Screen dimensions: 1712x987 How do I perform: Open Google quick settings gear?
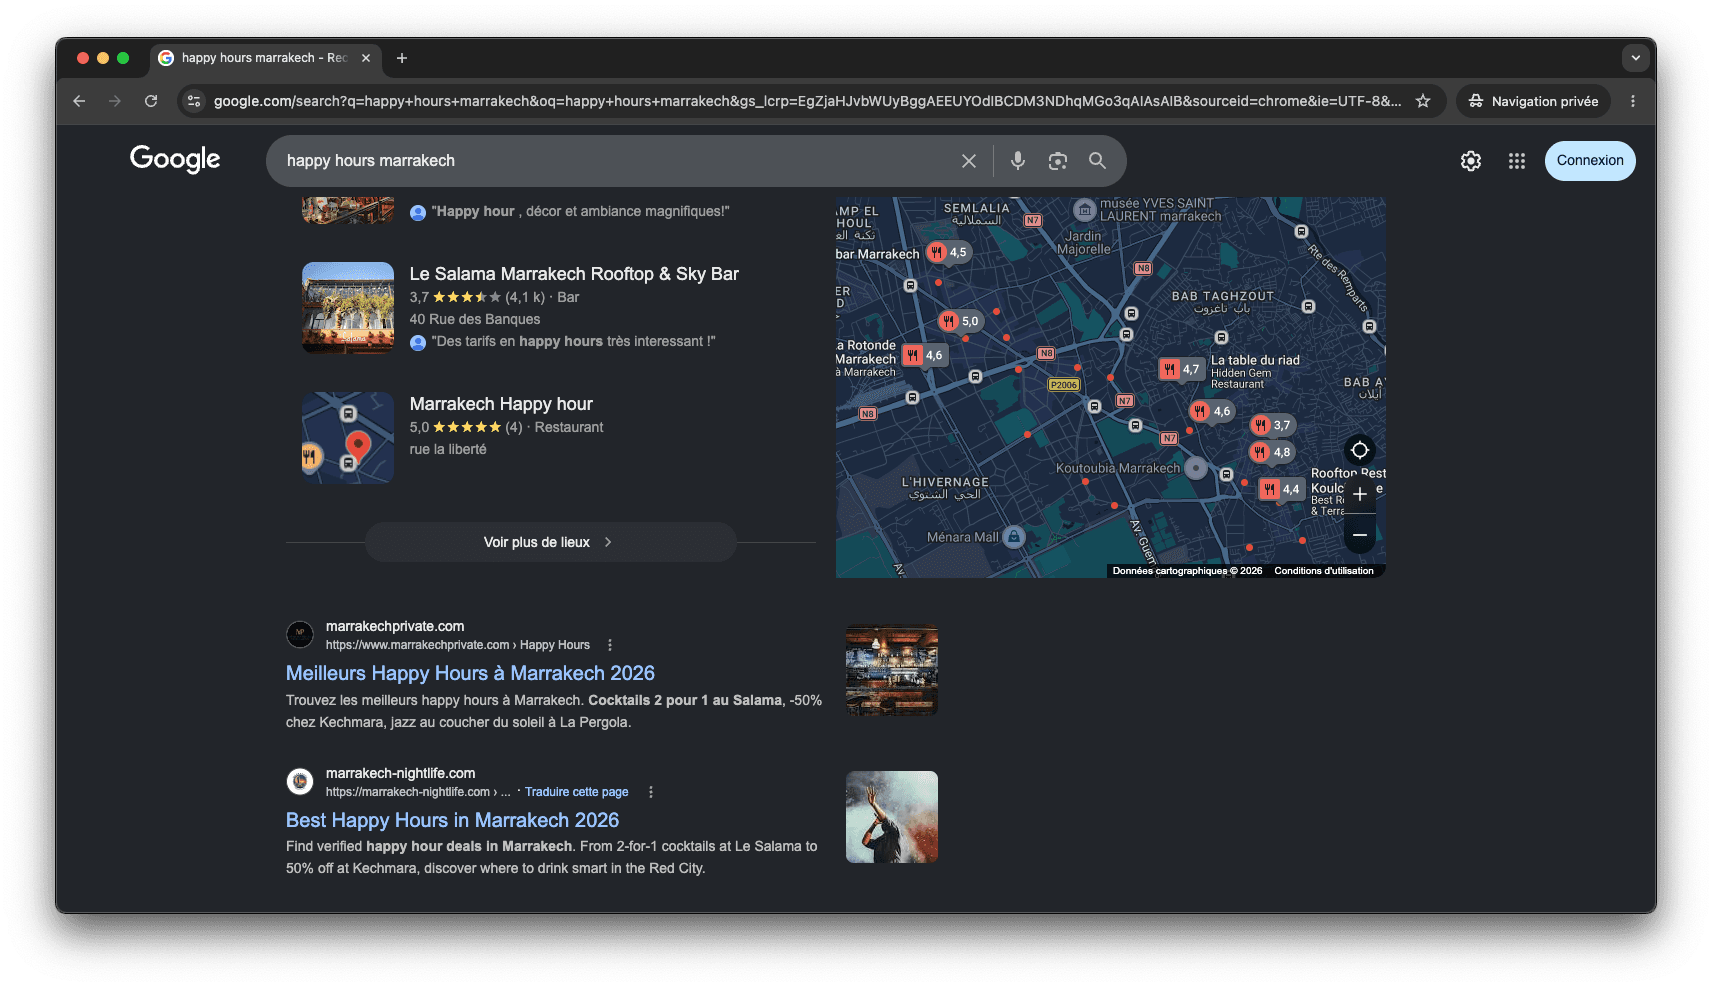click(x=1470, y=161)
